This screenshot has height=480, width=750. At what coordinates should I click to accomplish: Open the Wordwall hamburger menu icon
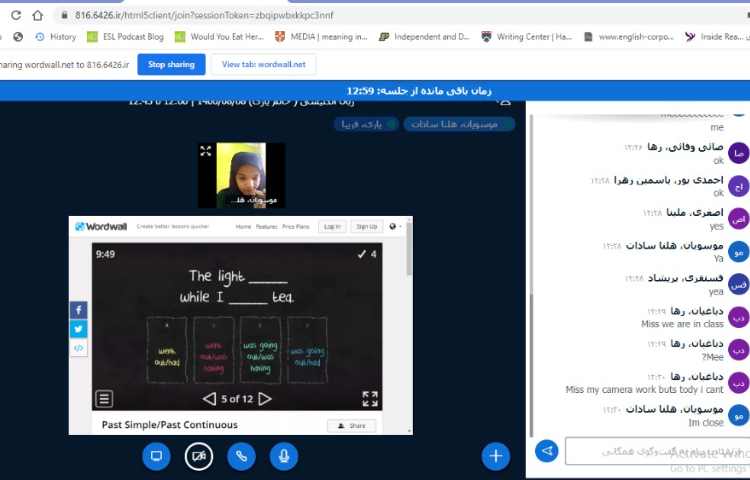pos(104,399)
